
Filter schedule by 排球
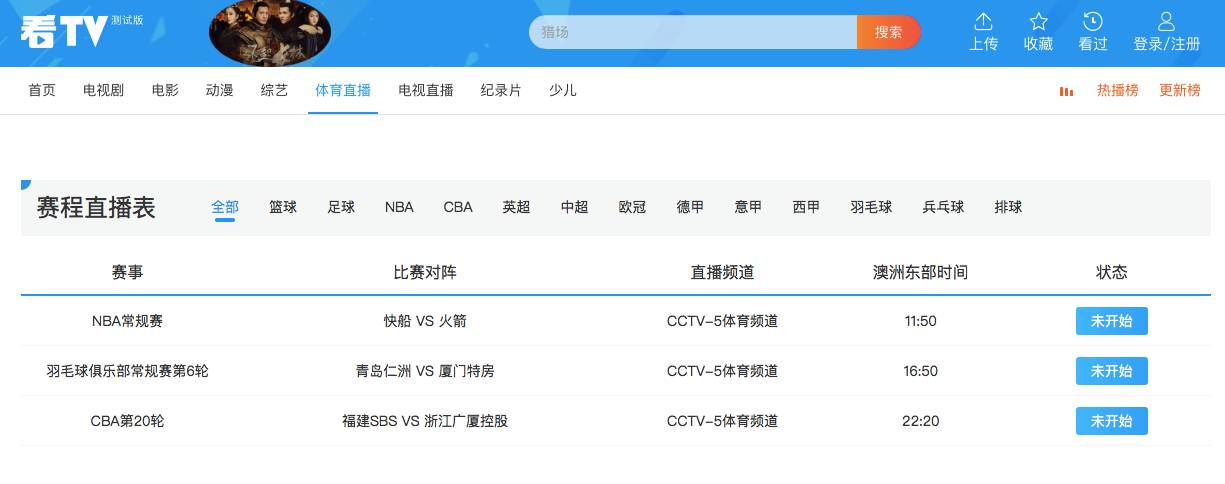[x=1008, y=207]
